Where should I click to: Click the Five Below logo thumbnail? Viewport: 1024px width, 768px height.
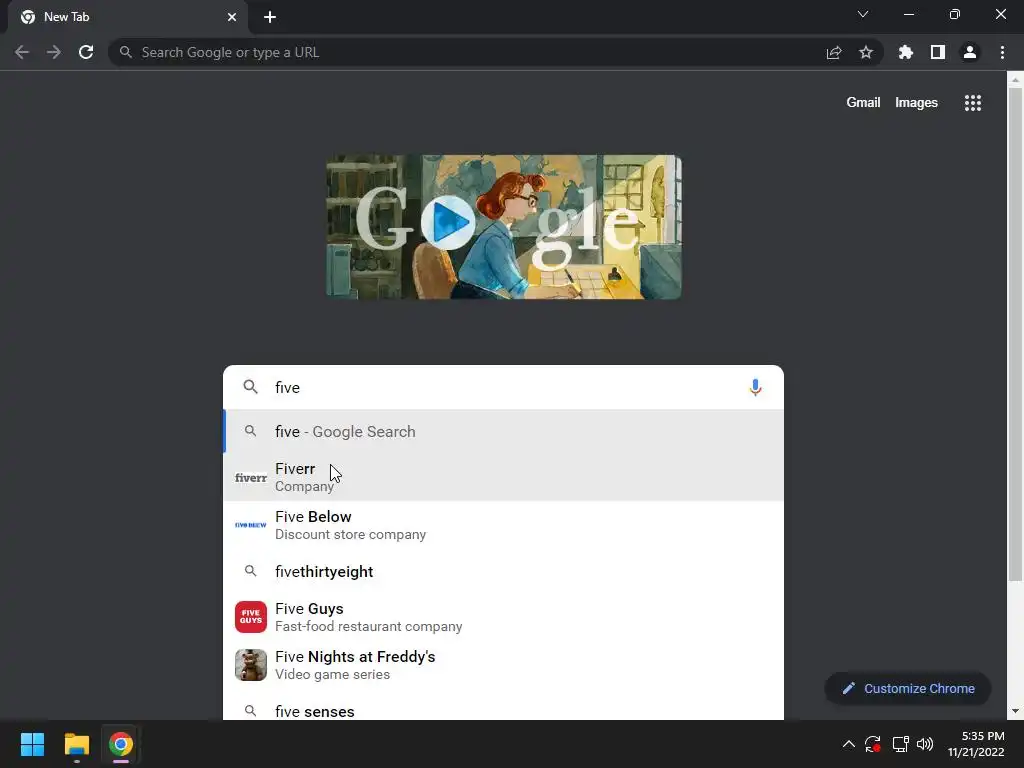[251, 525]
